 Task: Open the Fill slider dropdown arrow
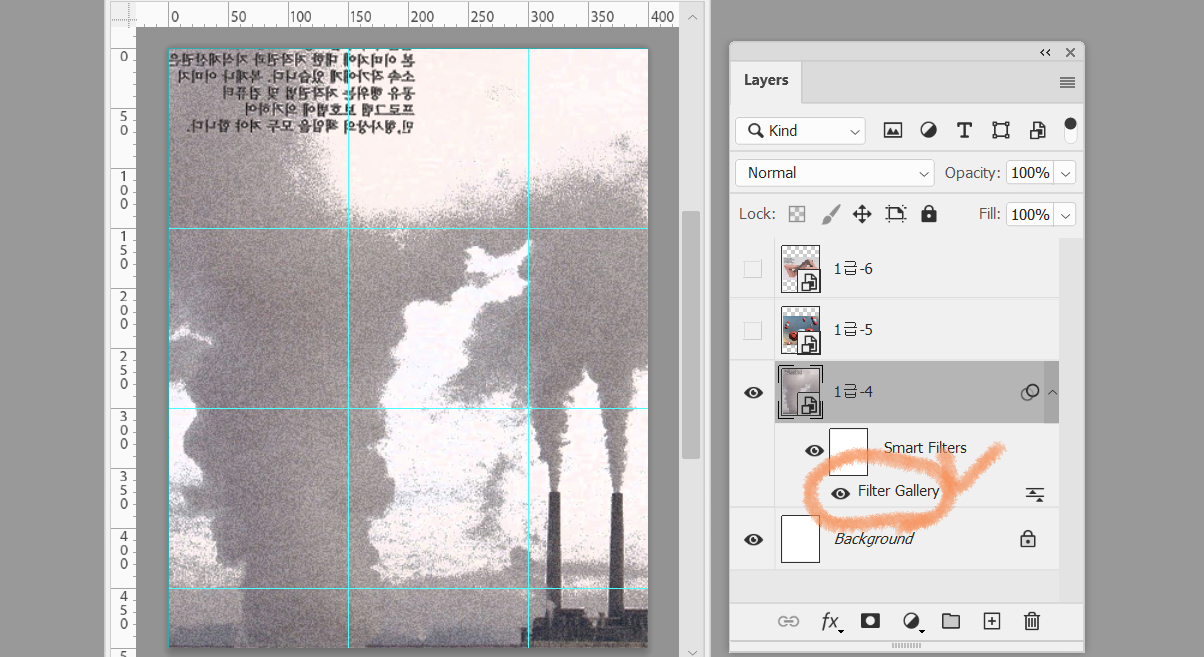(x=1066, y=215)
